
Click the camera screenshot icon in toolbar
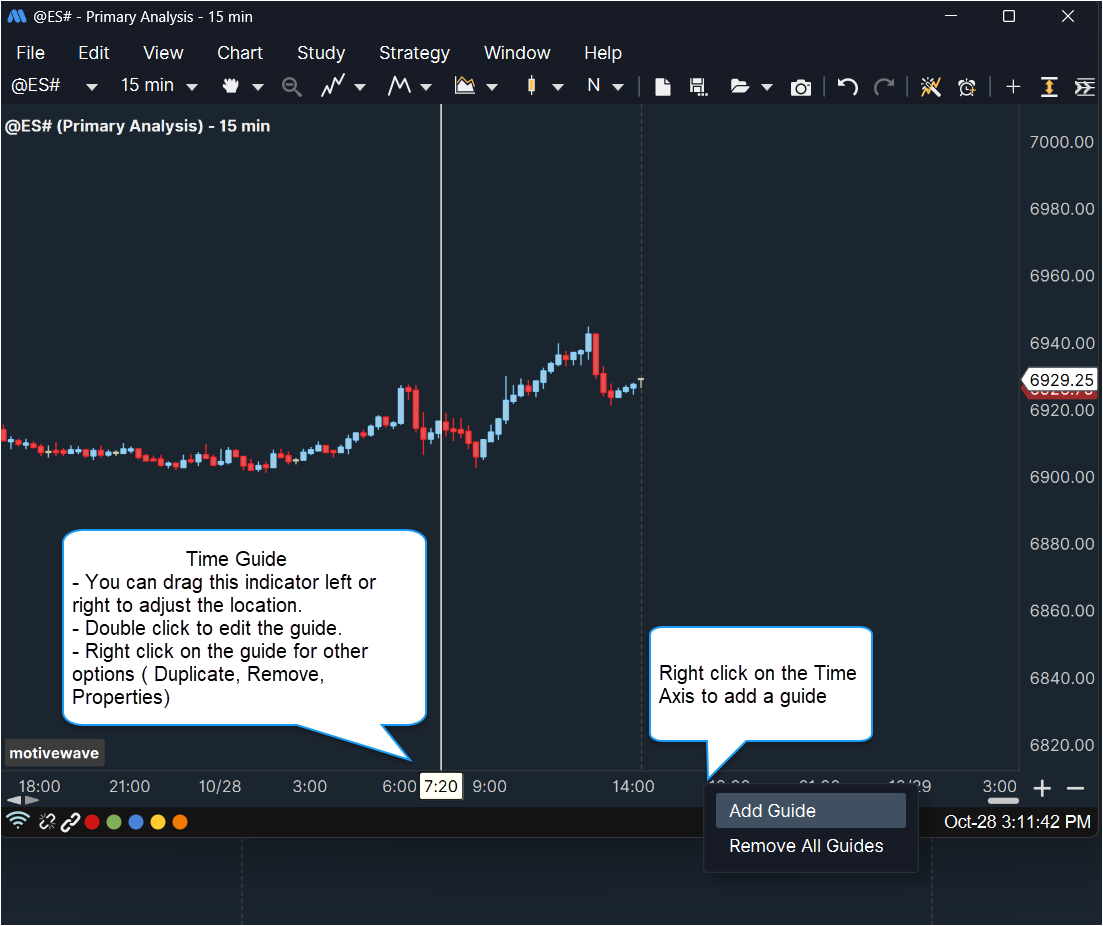(x=800, y=87)
